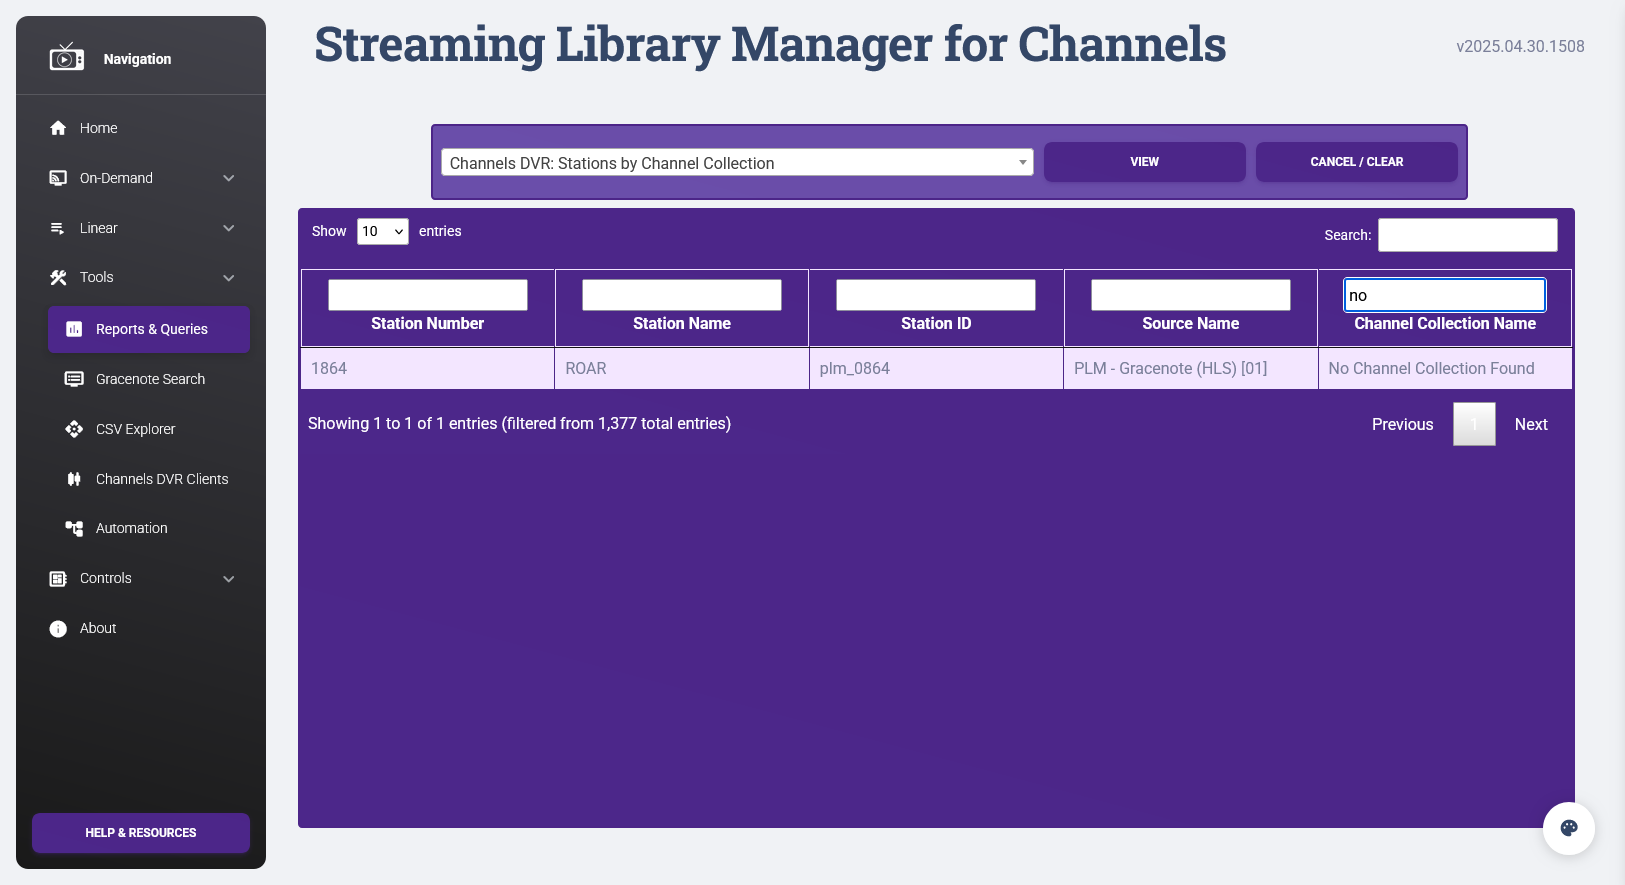Click the On-Demand cast icon
Screen dimensions: 1625x885
pyautogui.click(x=58, y=178)
